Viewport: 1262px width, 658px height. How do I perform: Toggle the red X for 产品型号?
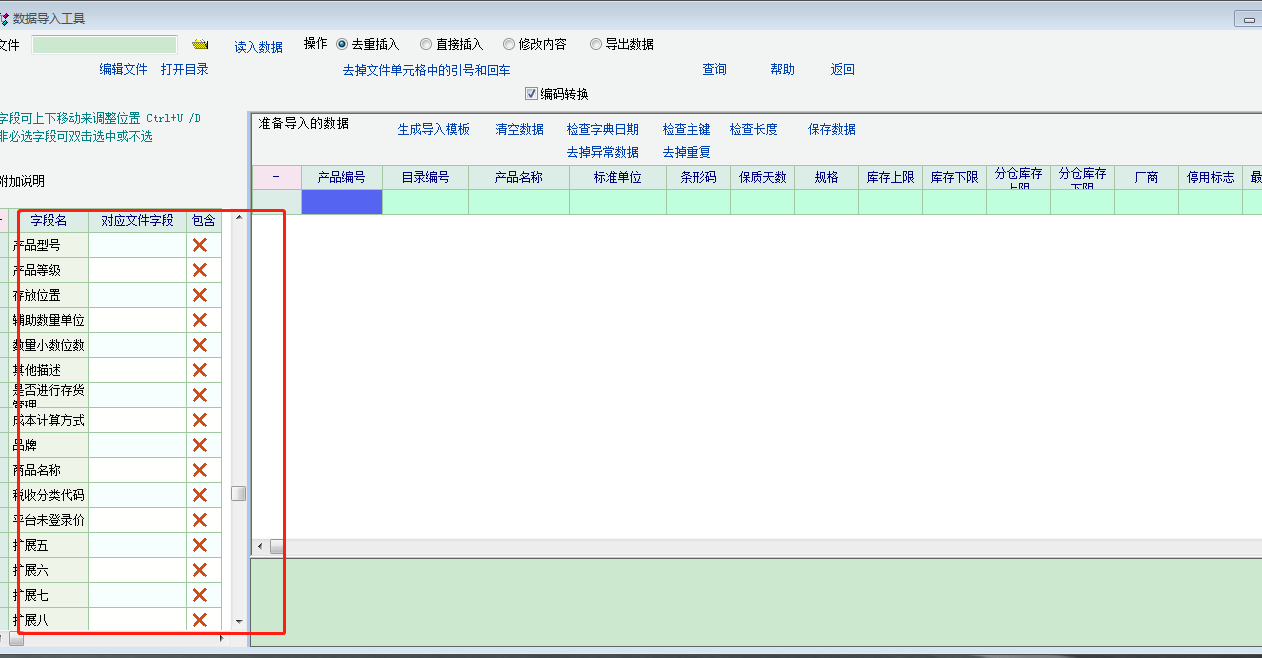[x=200, y=245]
